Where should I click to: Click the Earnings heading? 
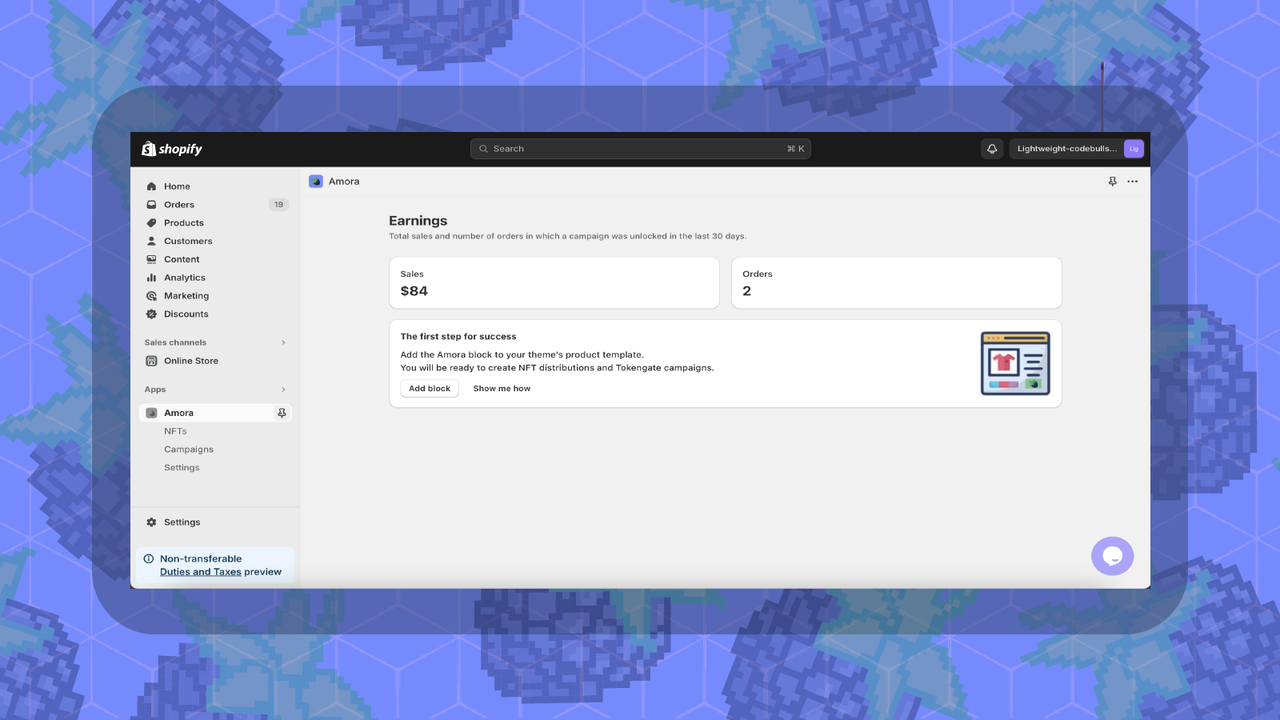point(418,221)
